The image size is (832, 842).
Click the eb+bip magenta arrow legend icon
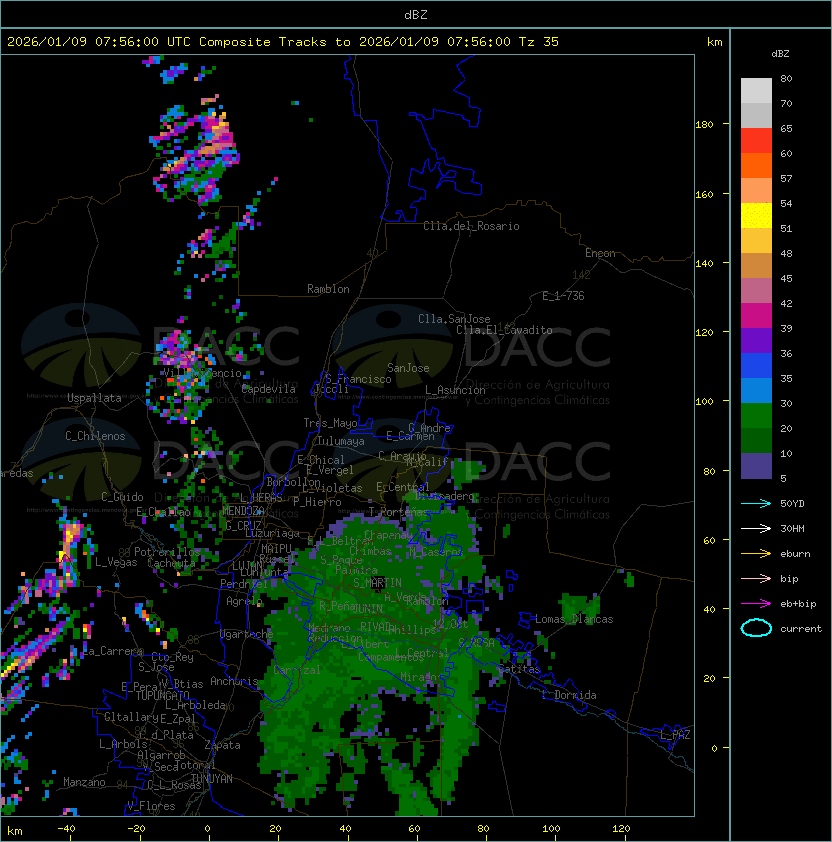(756, 604)
